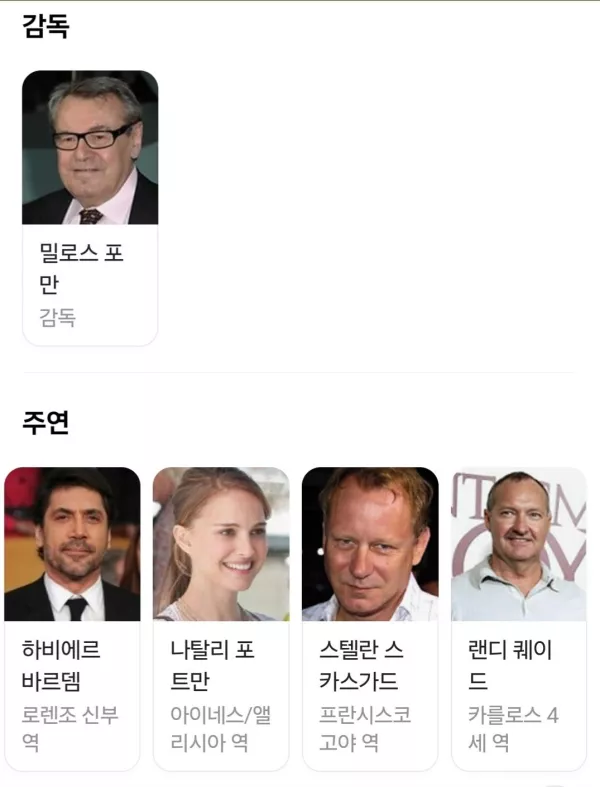This screenshot has height=787, width=600.
Task: Select the 감독 role label under 밀로스 포만
Action: [x=58, y=318]
